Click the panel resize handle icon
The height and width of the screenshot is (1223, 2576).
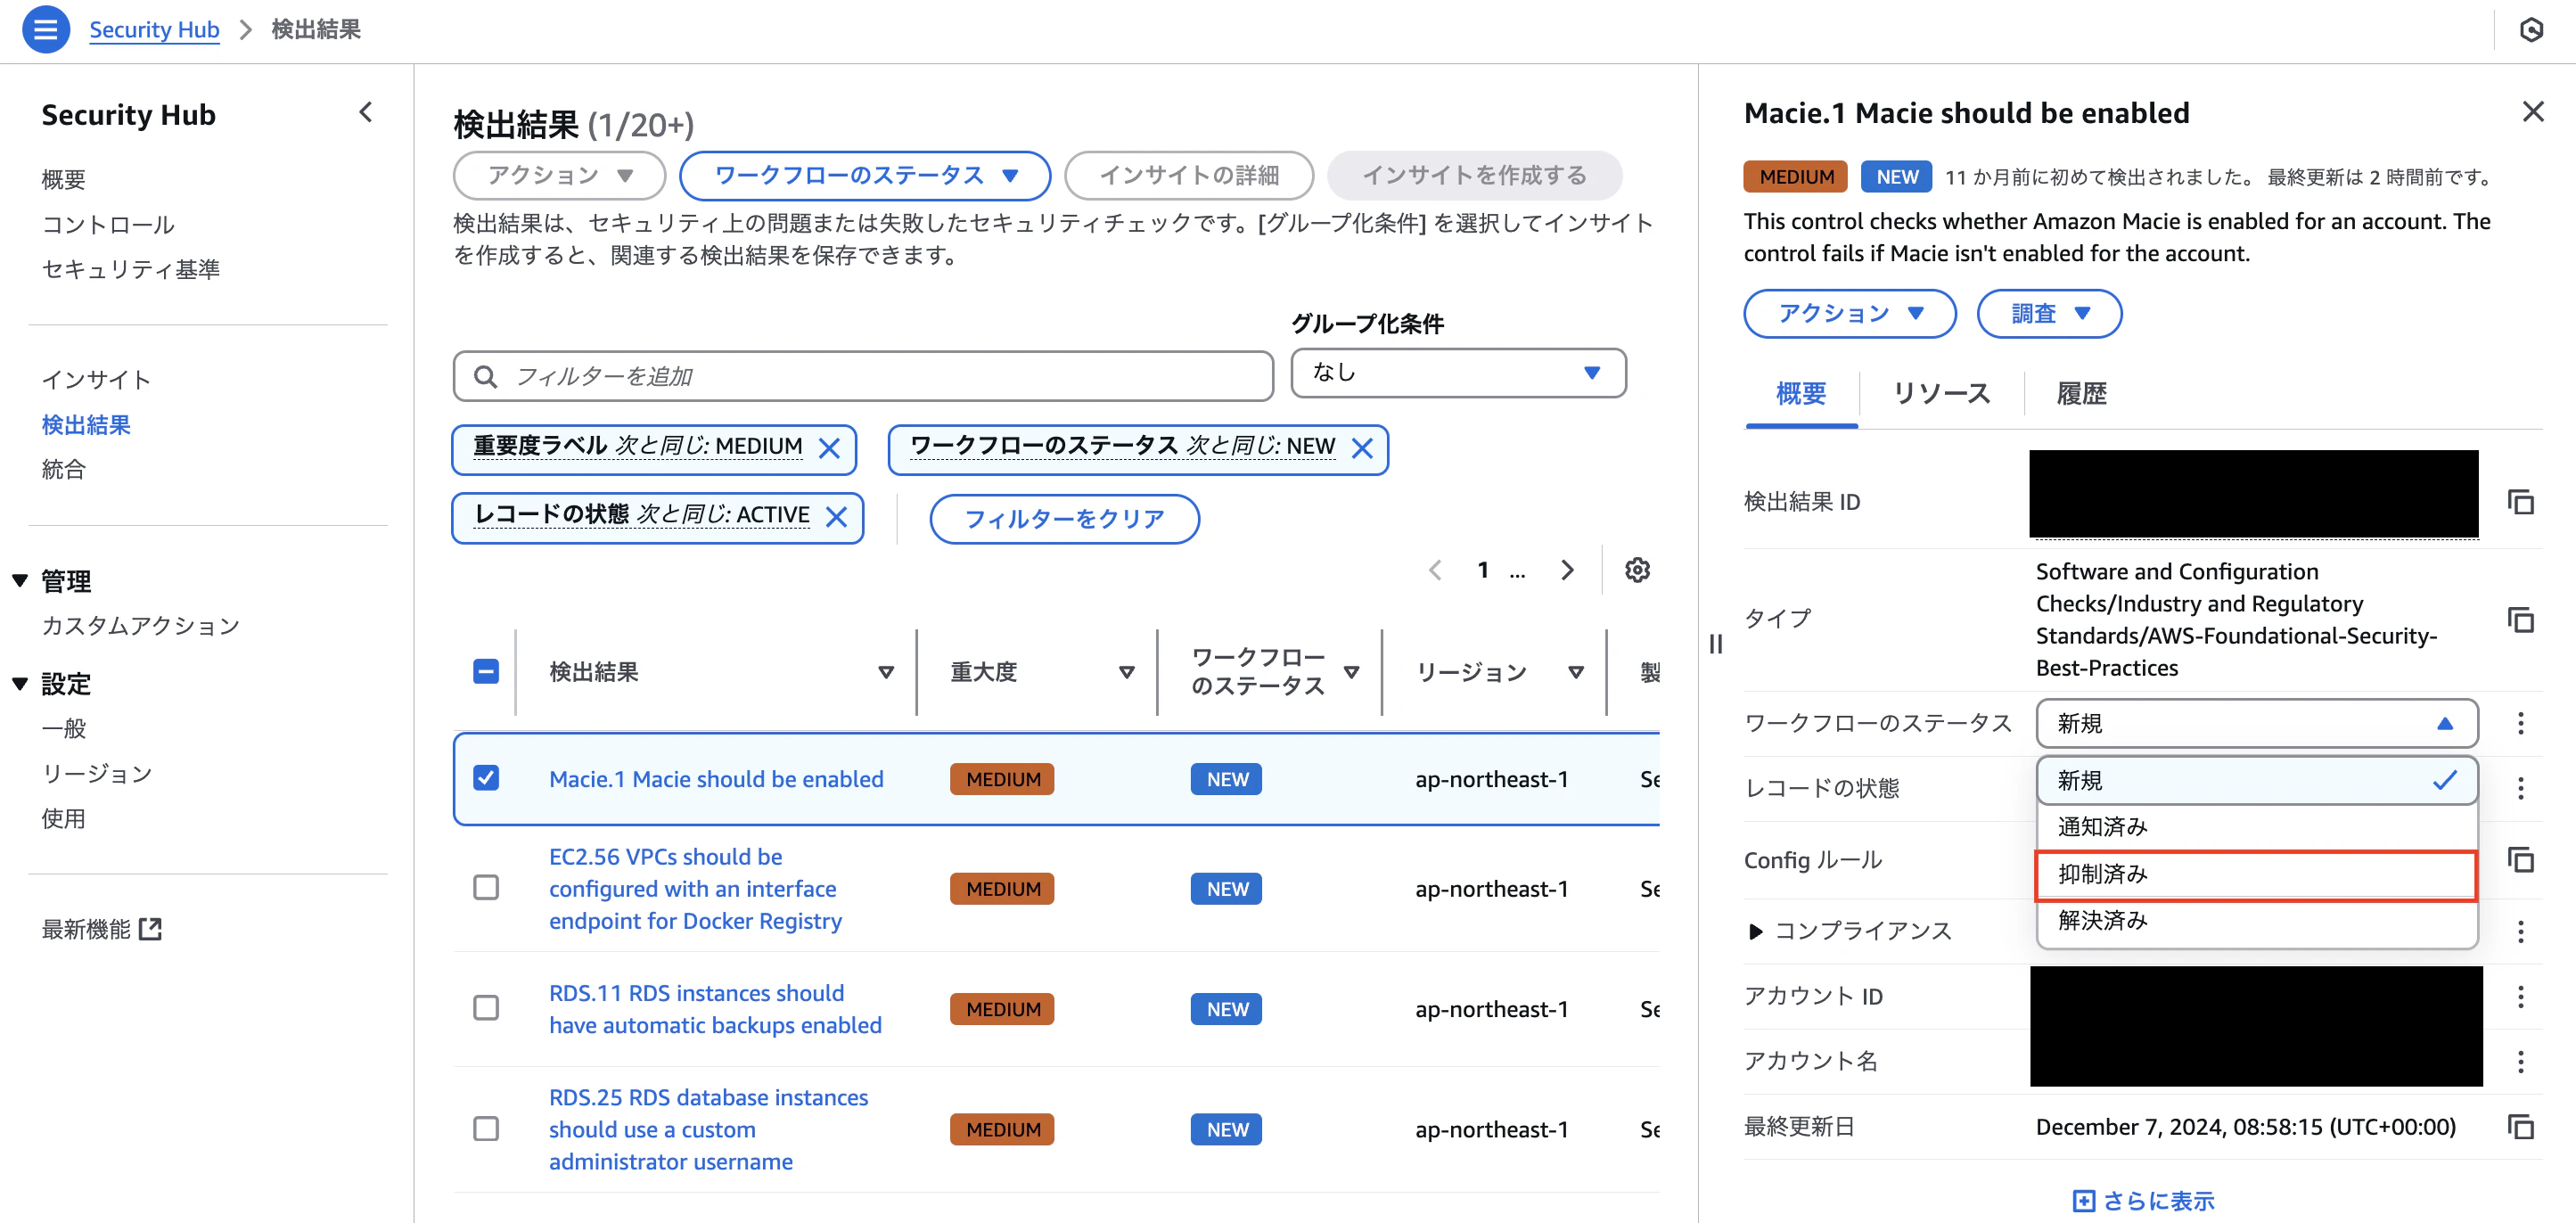pyautogui.click(x=1716, y=644)
